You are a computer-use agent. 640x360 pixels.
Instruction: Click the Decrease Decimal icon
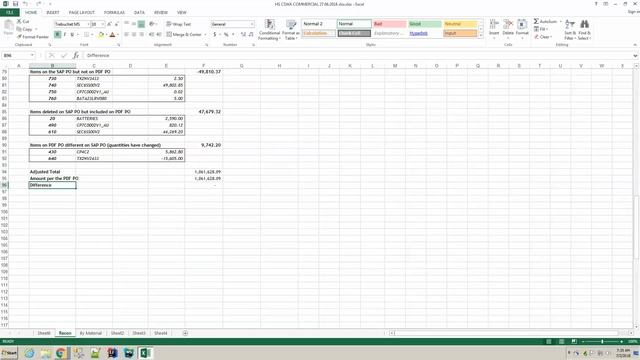point(251,35)
